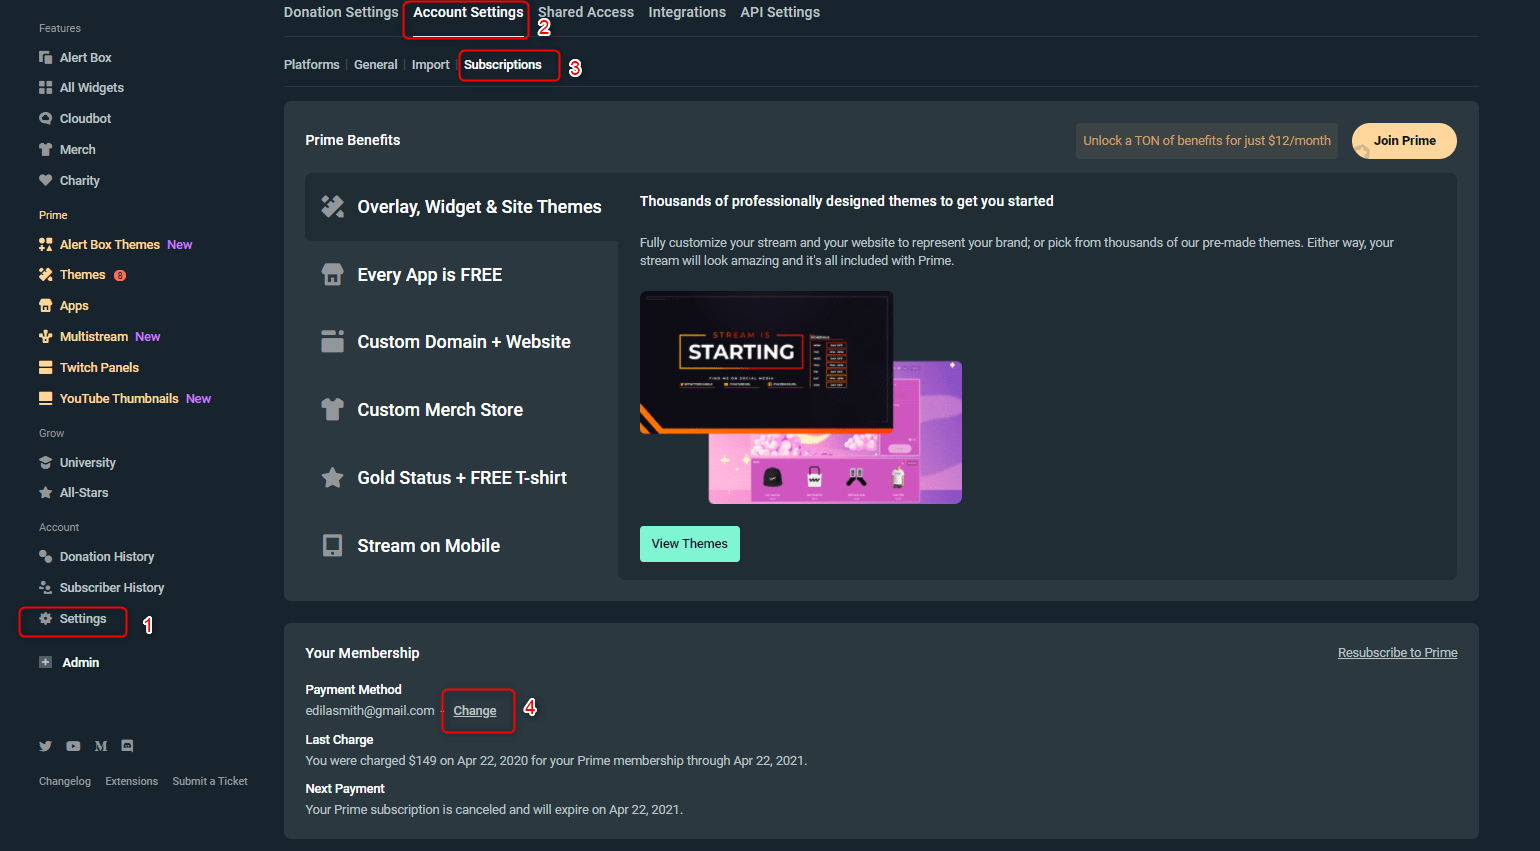
Task: Click Change payment method link
Action: coord(475,711)
